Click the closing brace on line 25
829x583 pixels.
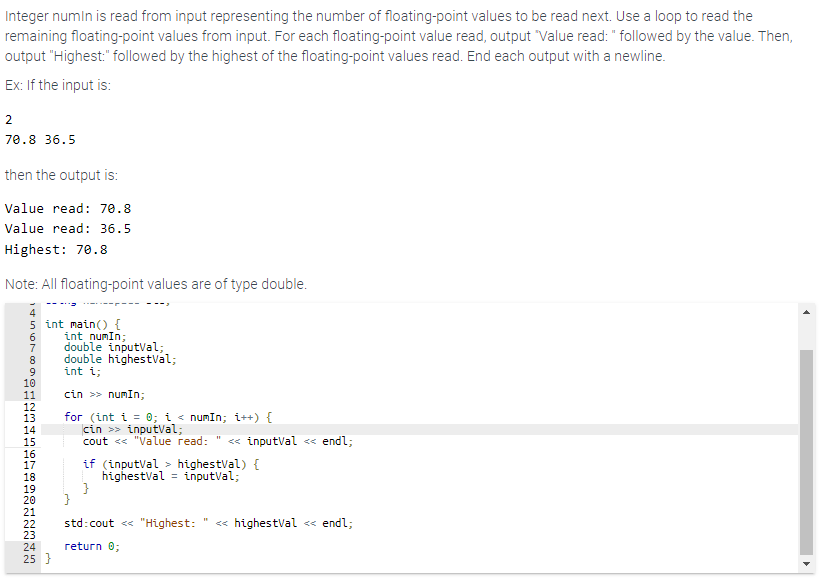48,558
